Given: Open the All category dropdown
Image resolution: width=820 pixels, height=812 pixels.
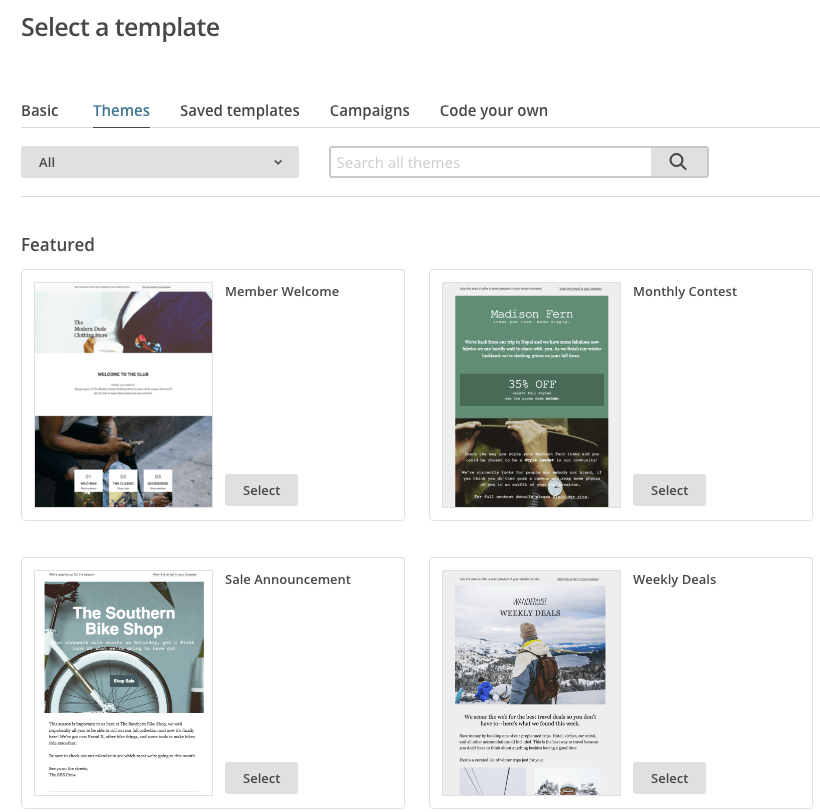Looking at the screenshot, I should click(160, 162).
